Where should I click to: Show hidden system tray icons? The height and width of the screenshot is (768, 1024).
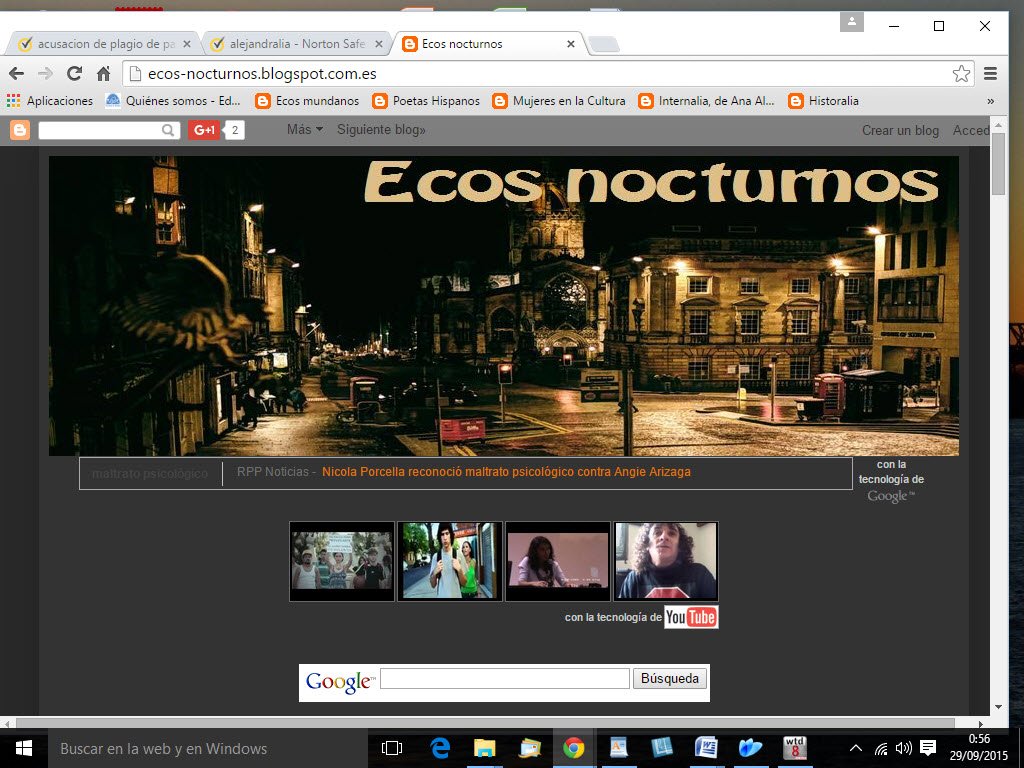click(x=856, y=748)
